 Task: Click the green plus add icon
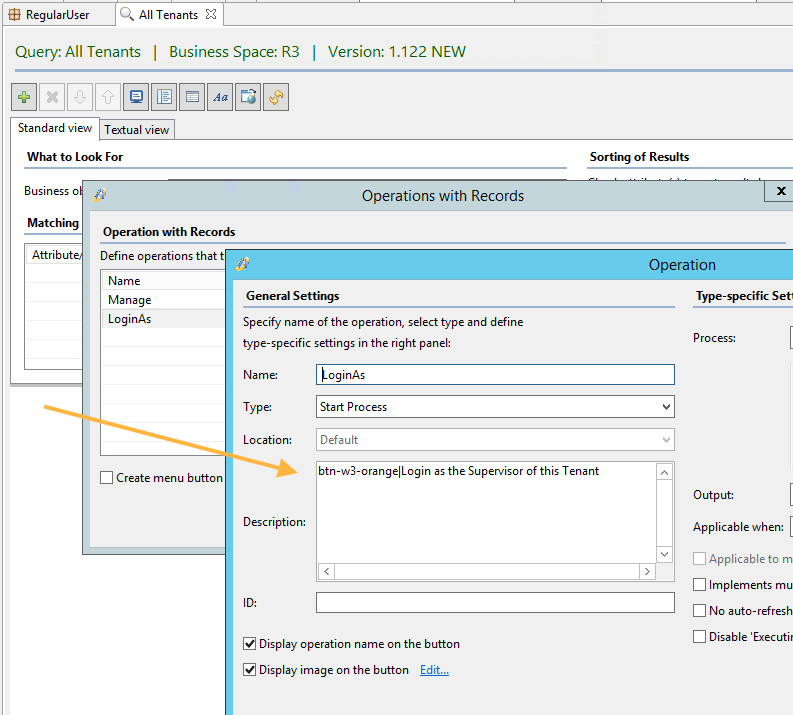pyautogui.click(x=24, y=97)
